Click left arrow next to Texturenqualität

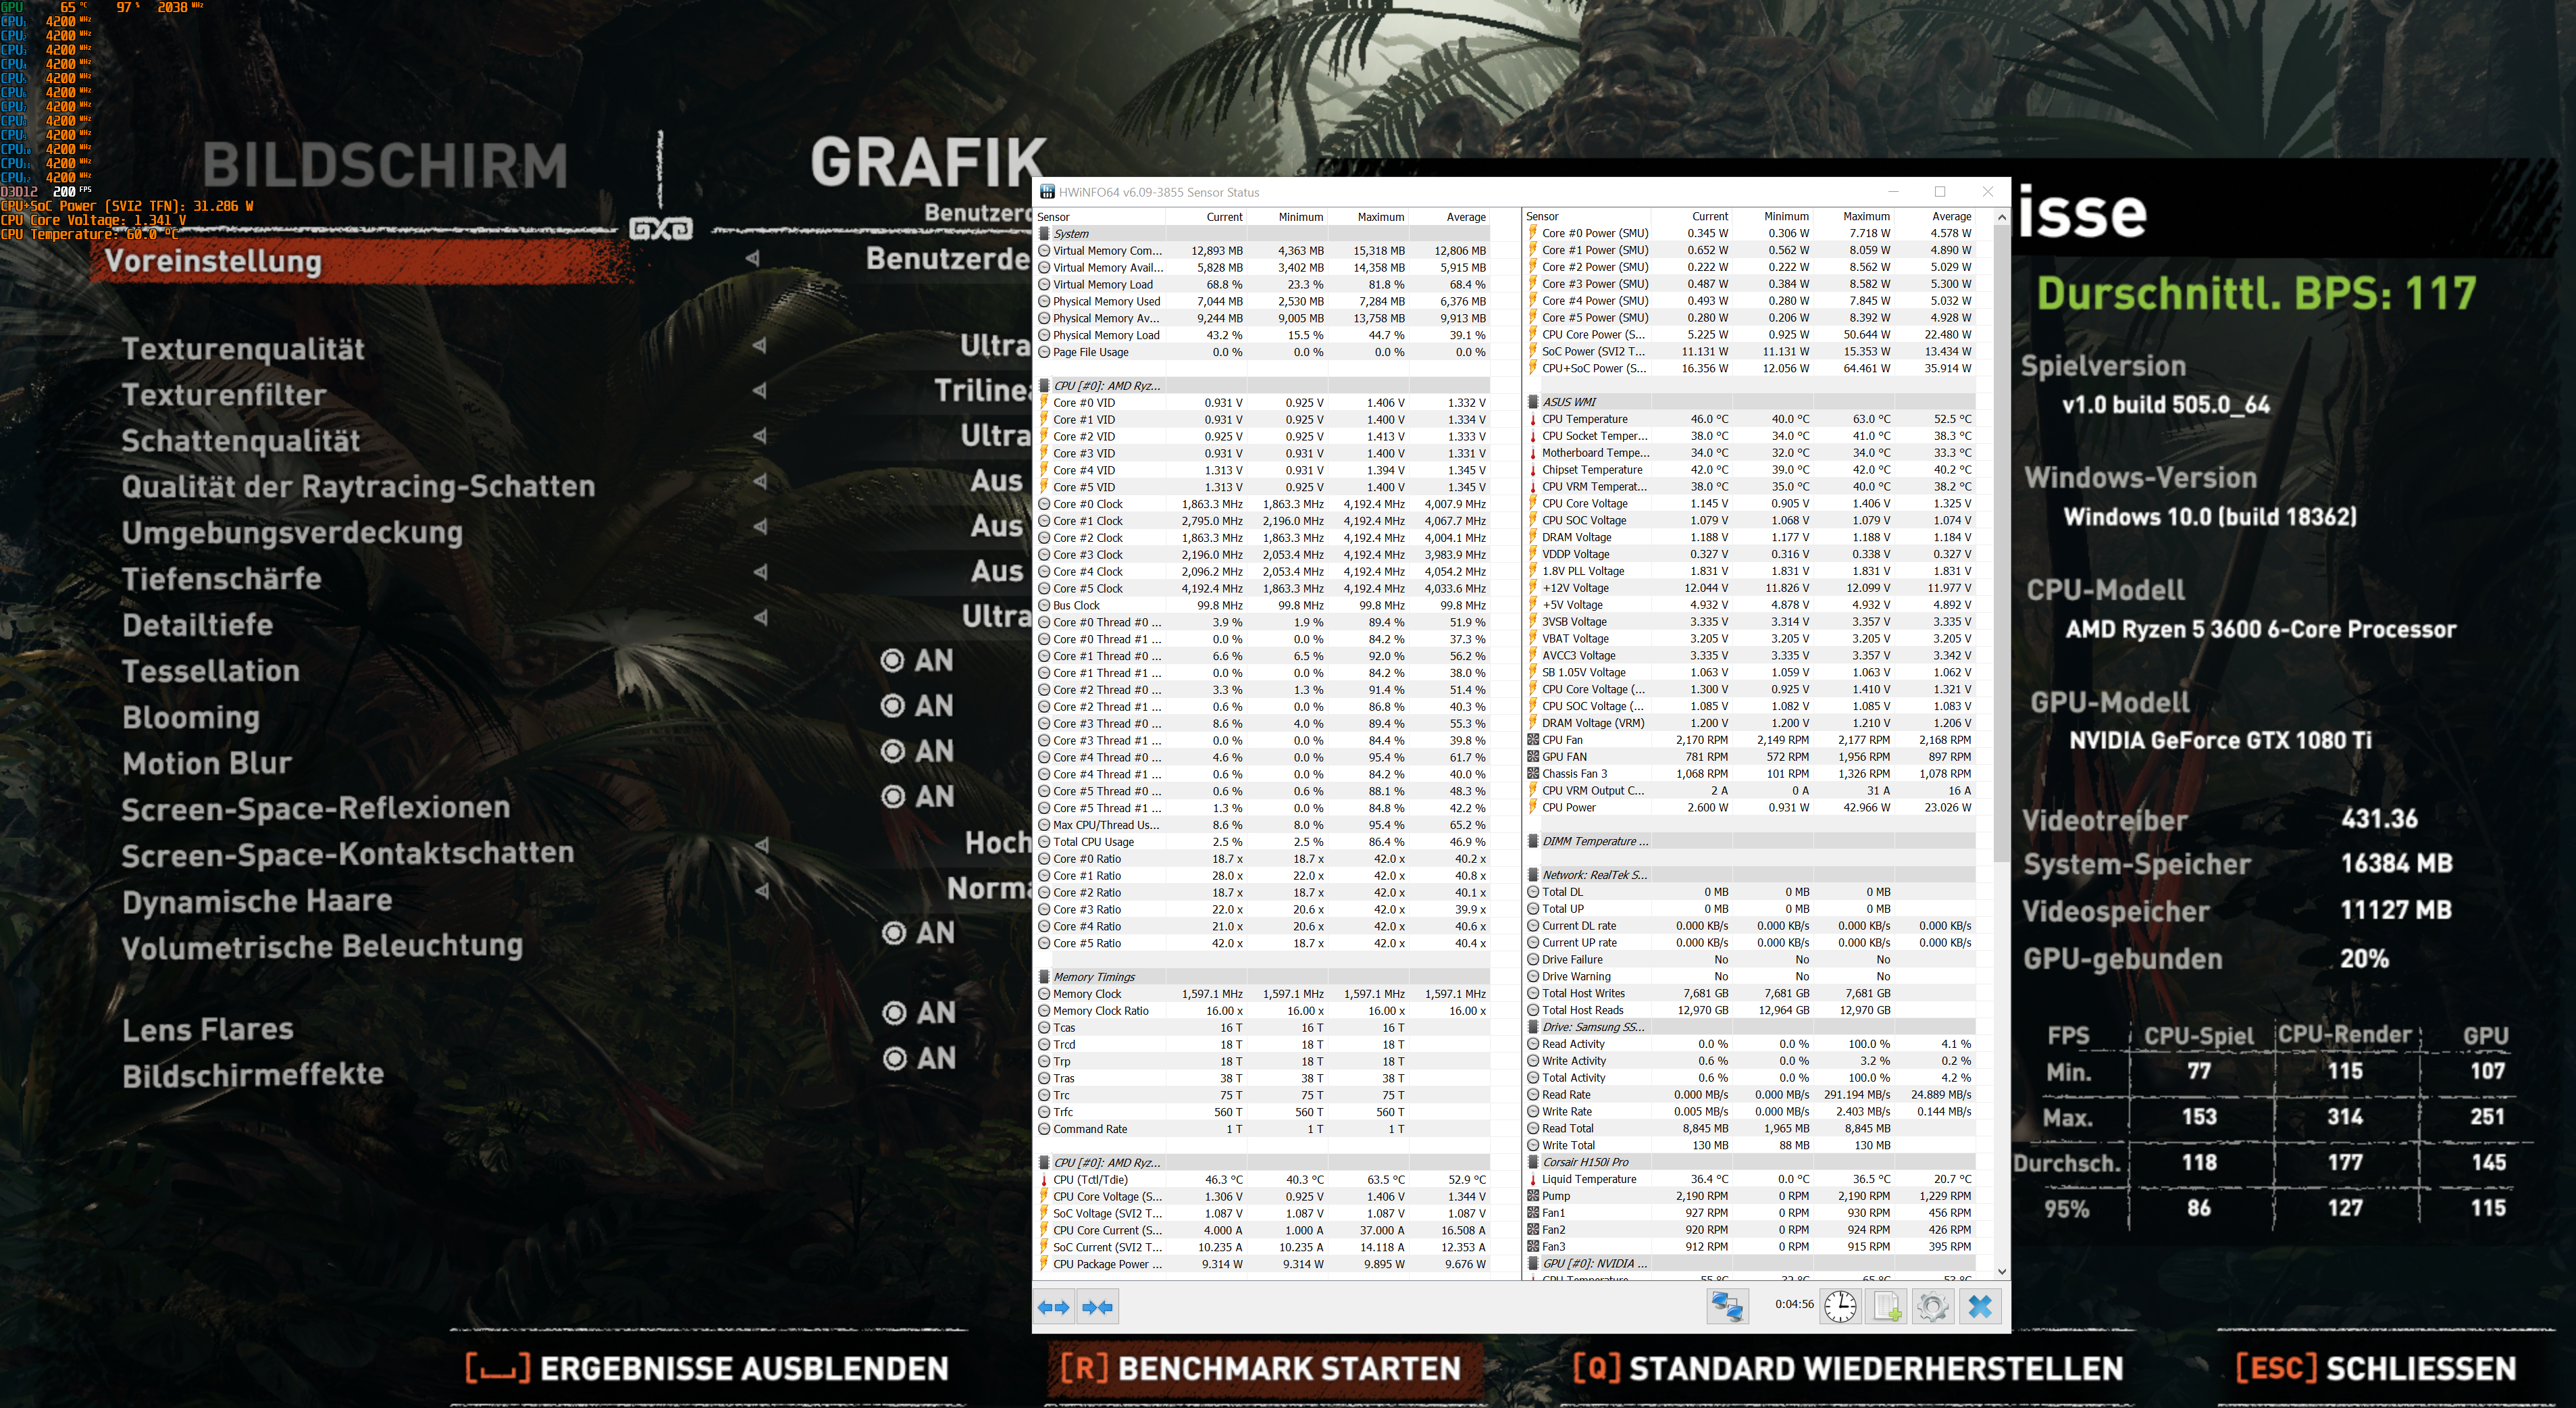tap(760, 346)
